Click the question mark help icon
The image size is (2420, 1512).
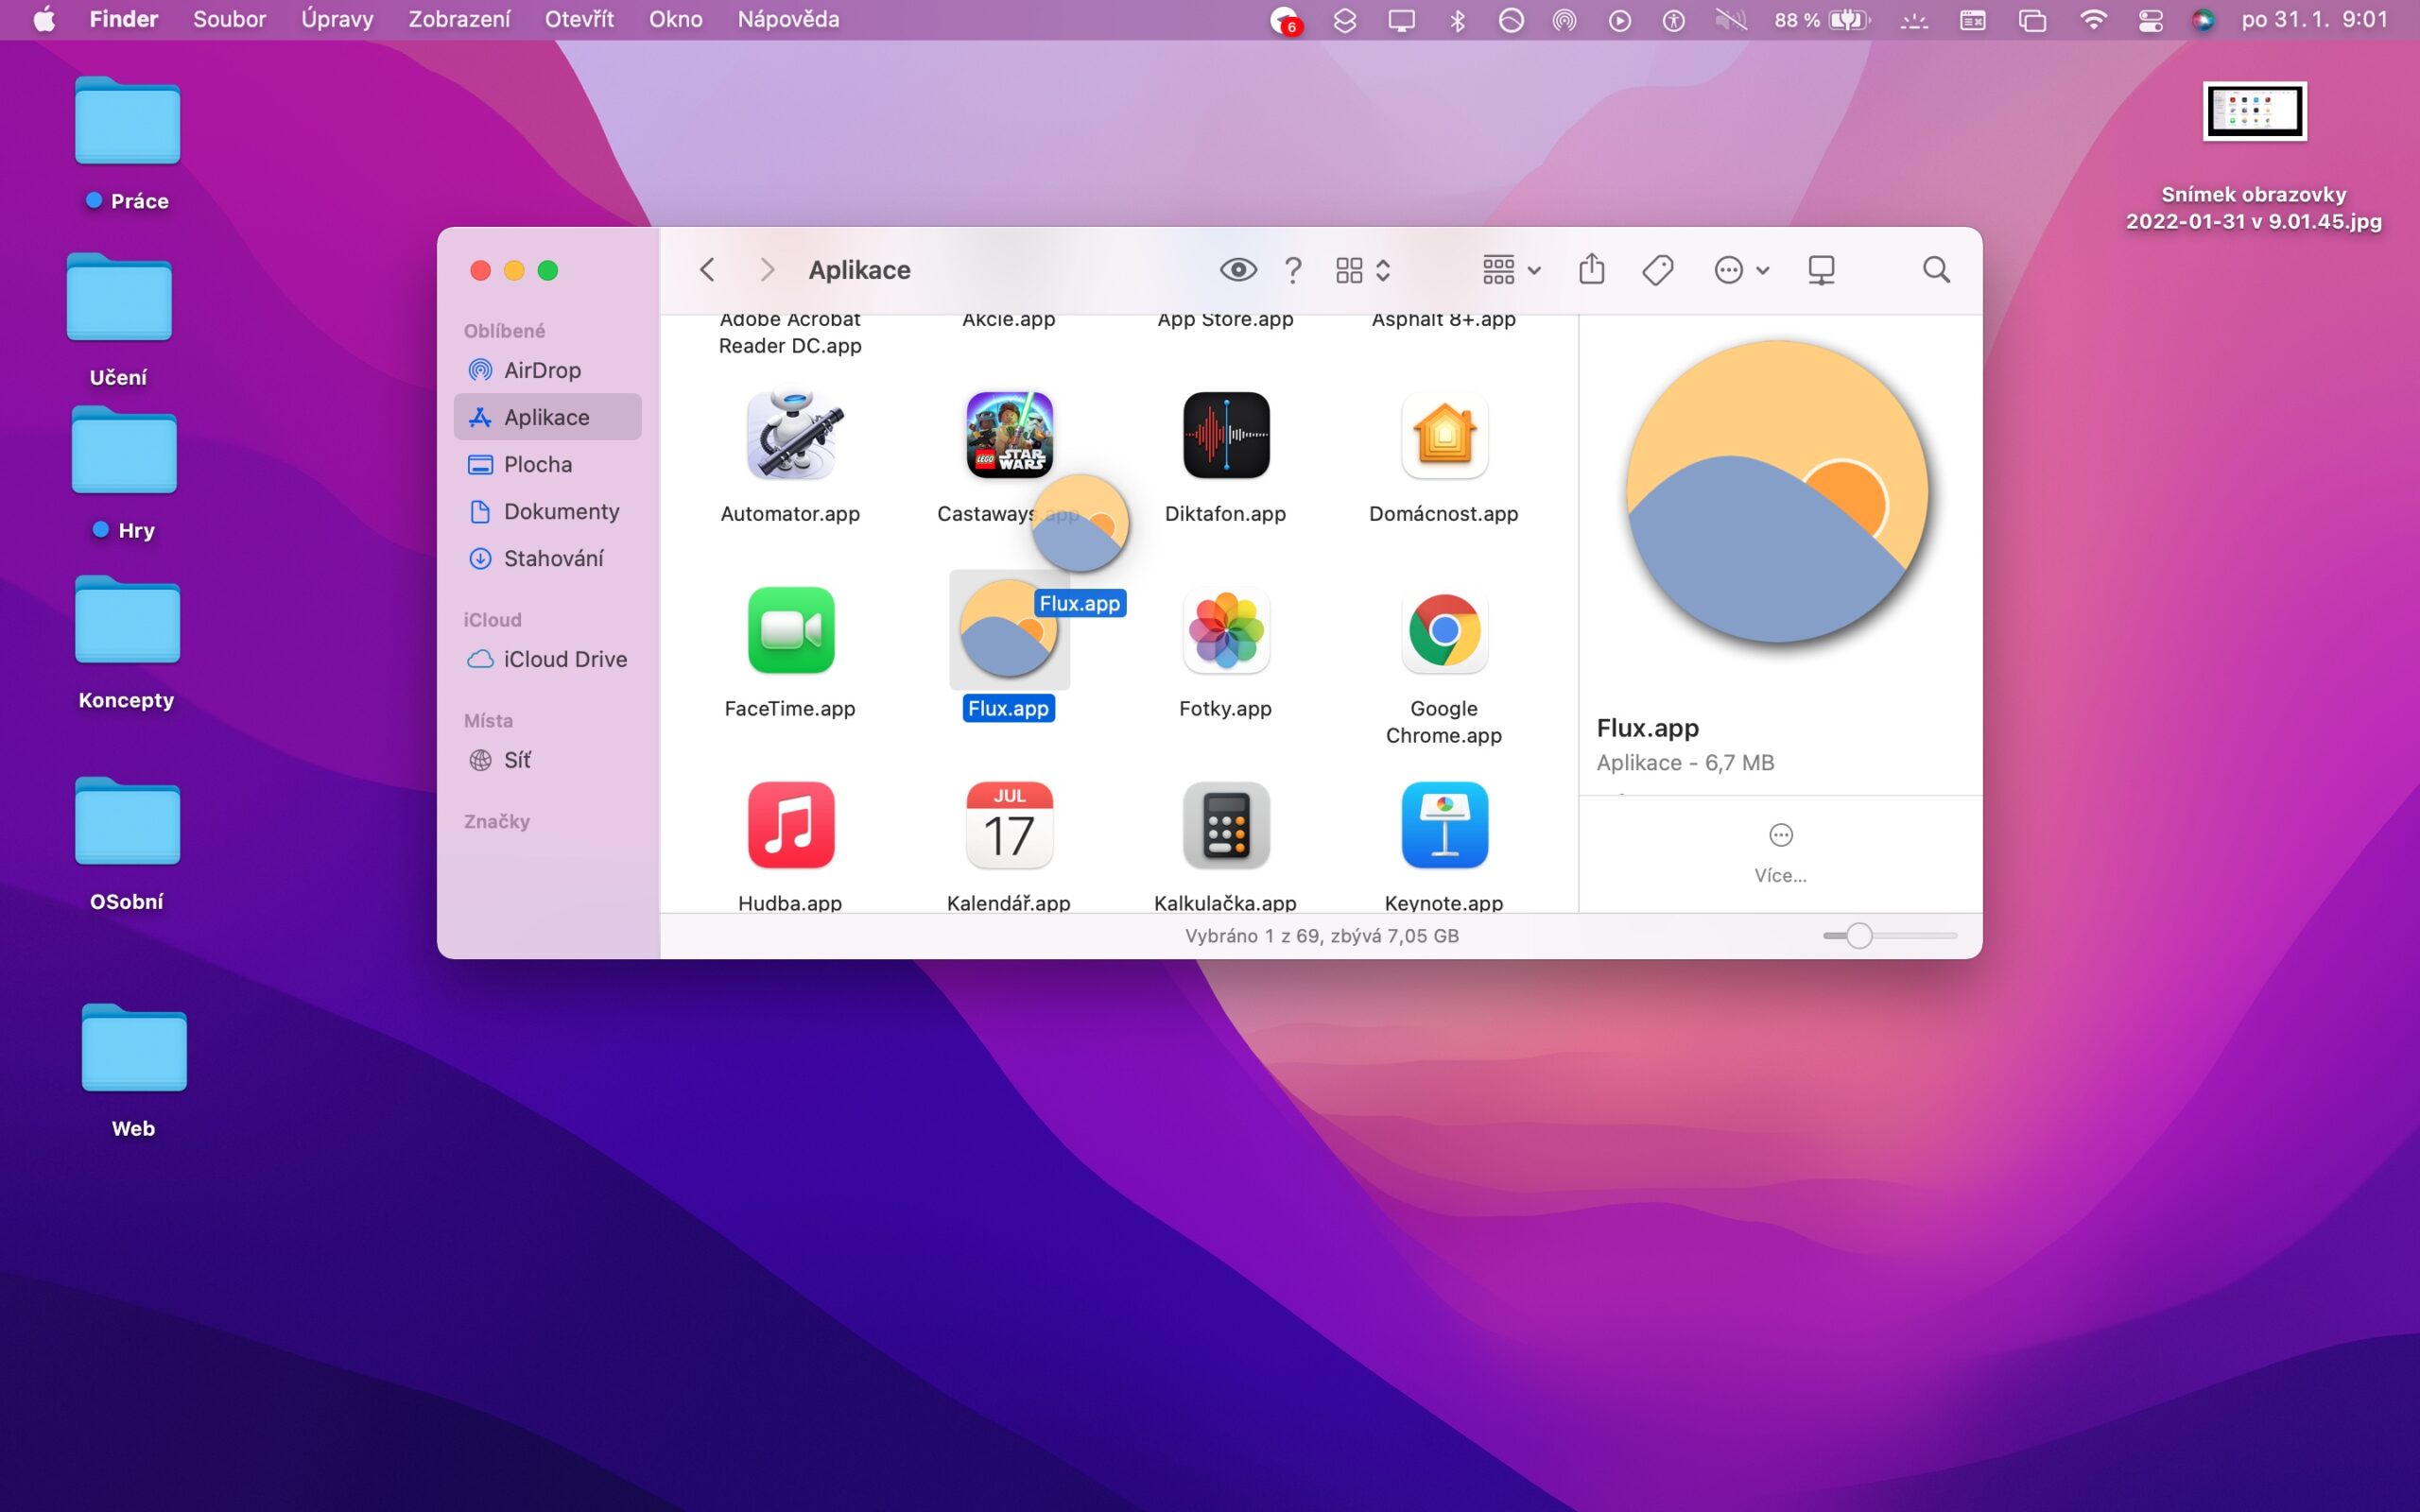(1293, 270)
